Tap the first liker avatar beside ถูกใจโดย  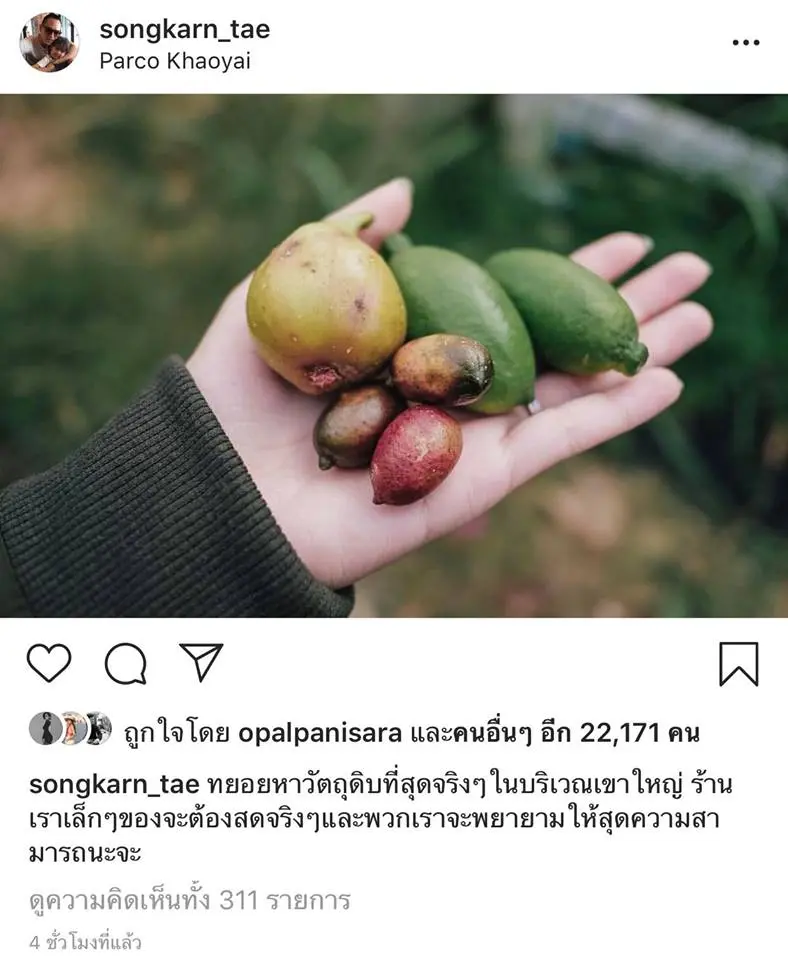point(46,729)
